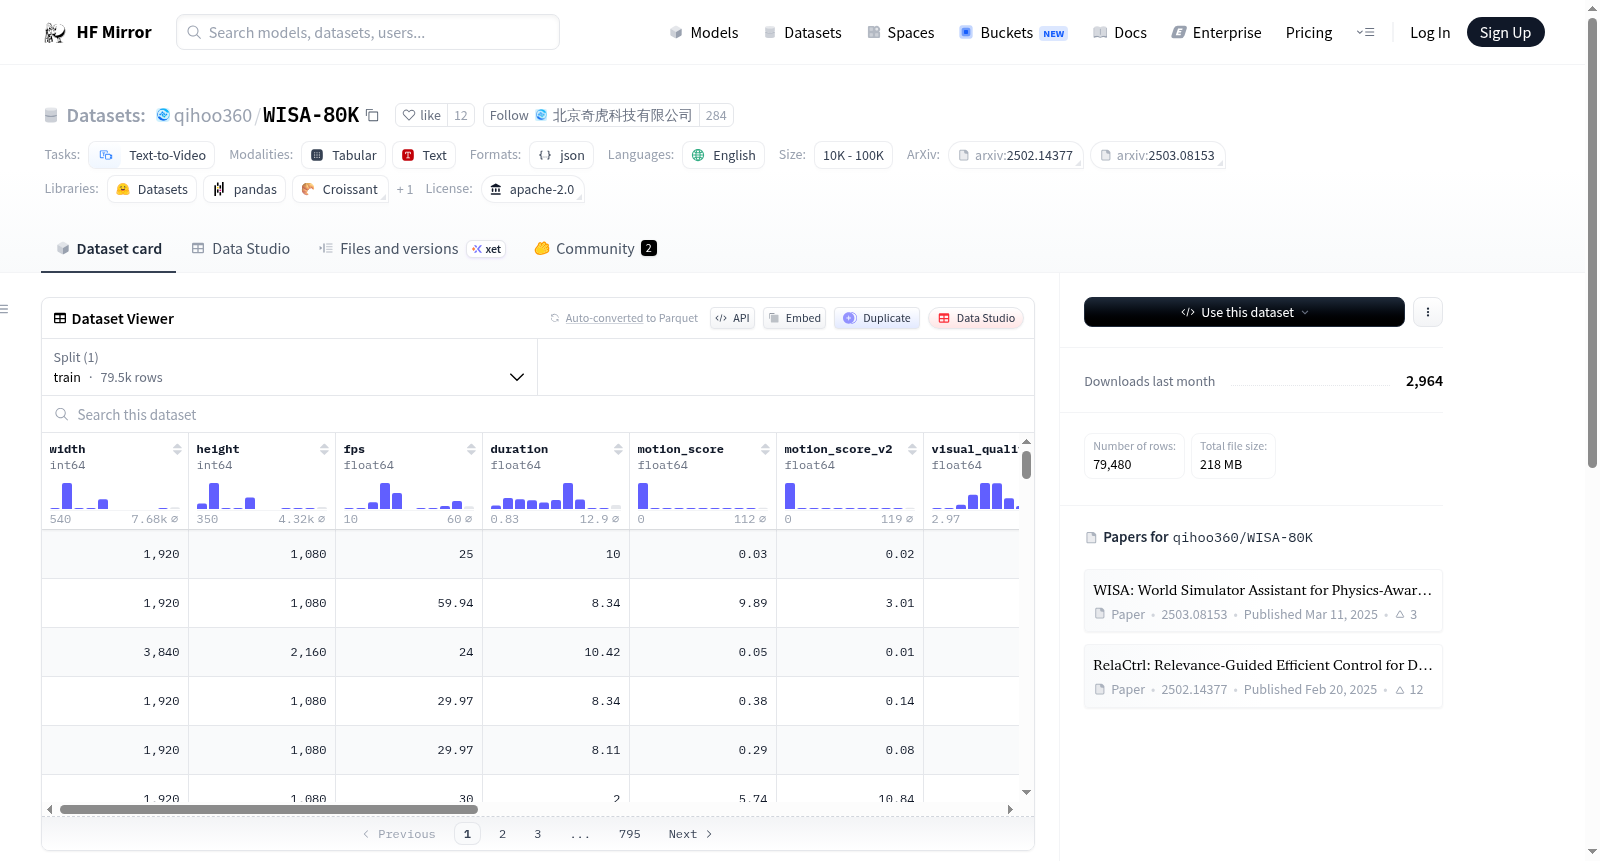The width and height of the screenshot is (1600, 861).
Task: Open Spaces in the top navigation
Action: 900,33
